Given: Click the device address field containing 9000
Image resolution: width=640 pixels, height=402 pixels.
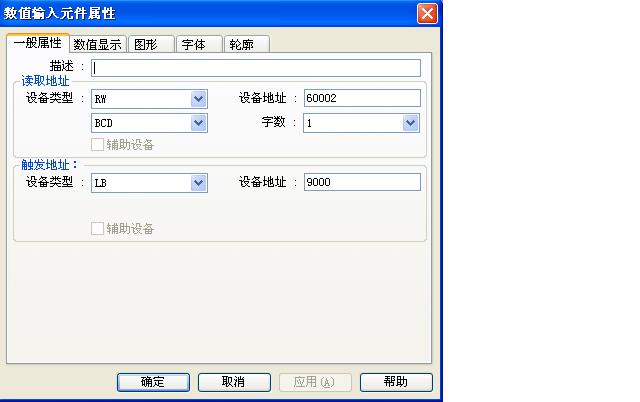Looking at the screenshot, I should (x=361, y=182).
